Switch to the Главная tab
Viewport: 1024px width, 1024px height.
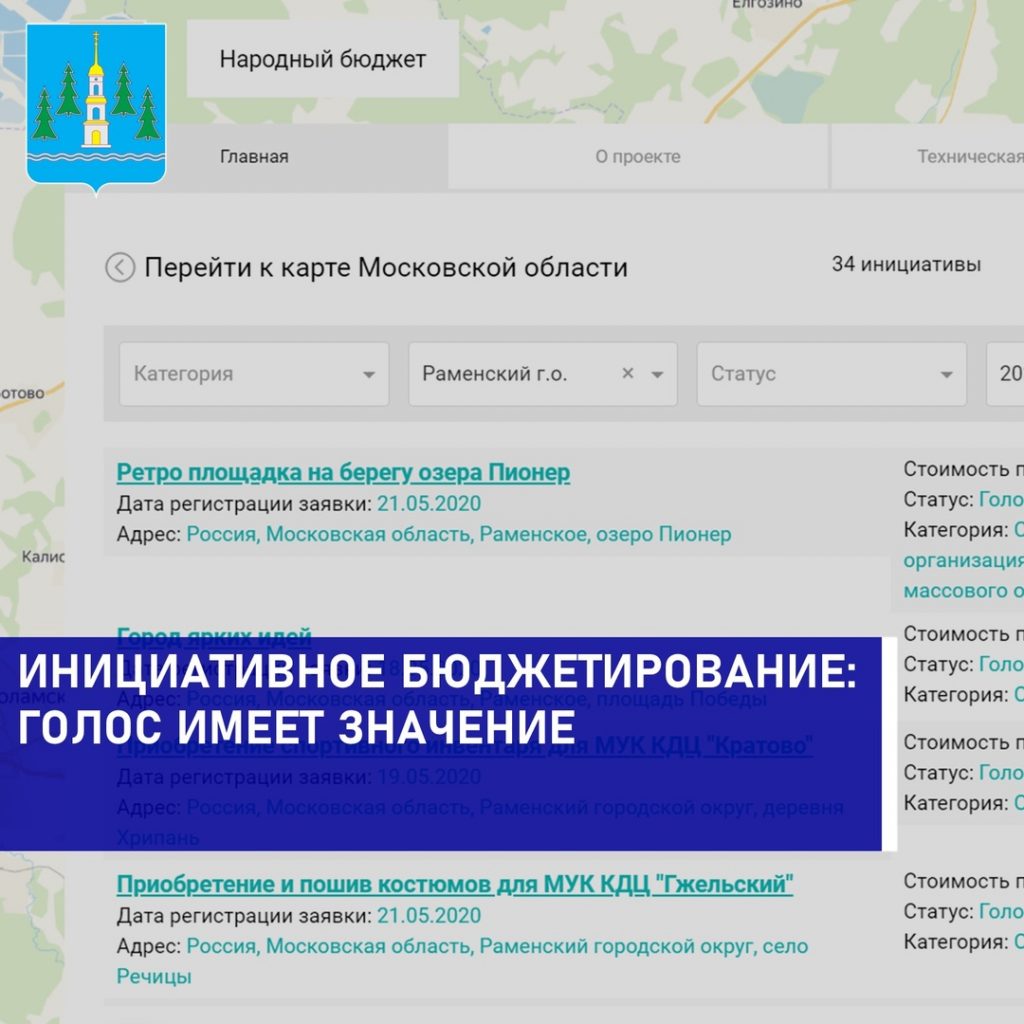coord(254,157)
